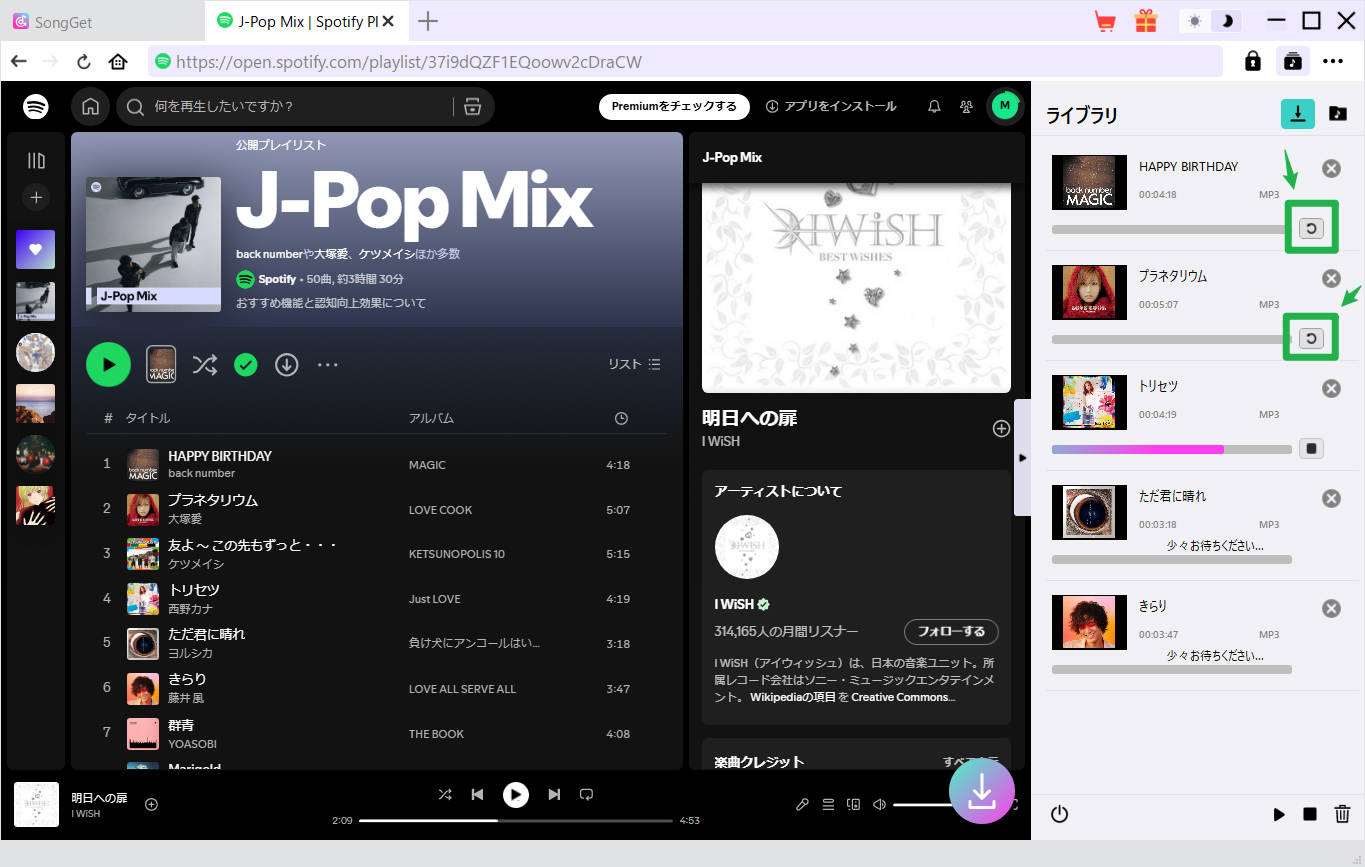This screenshot has width=1365, height=867.
Task: Retry download for プラネタリウム
Action: coord(1310,339)
